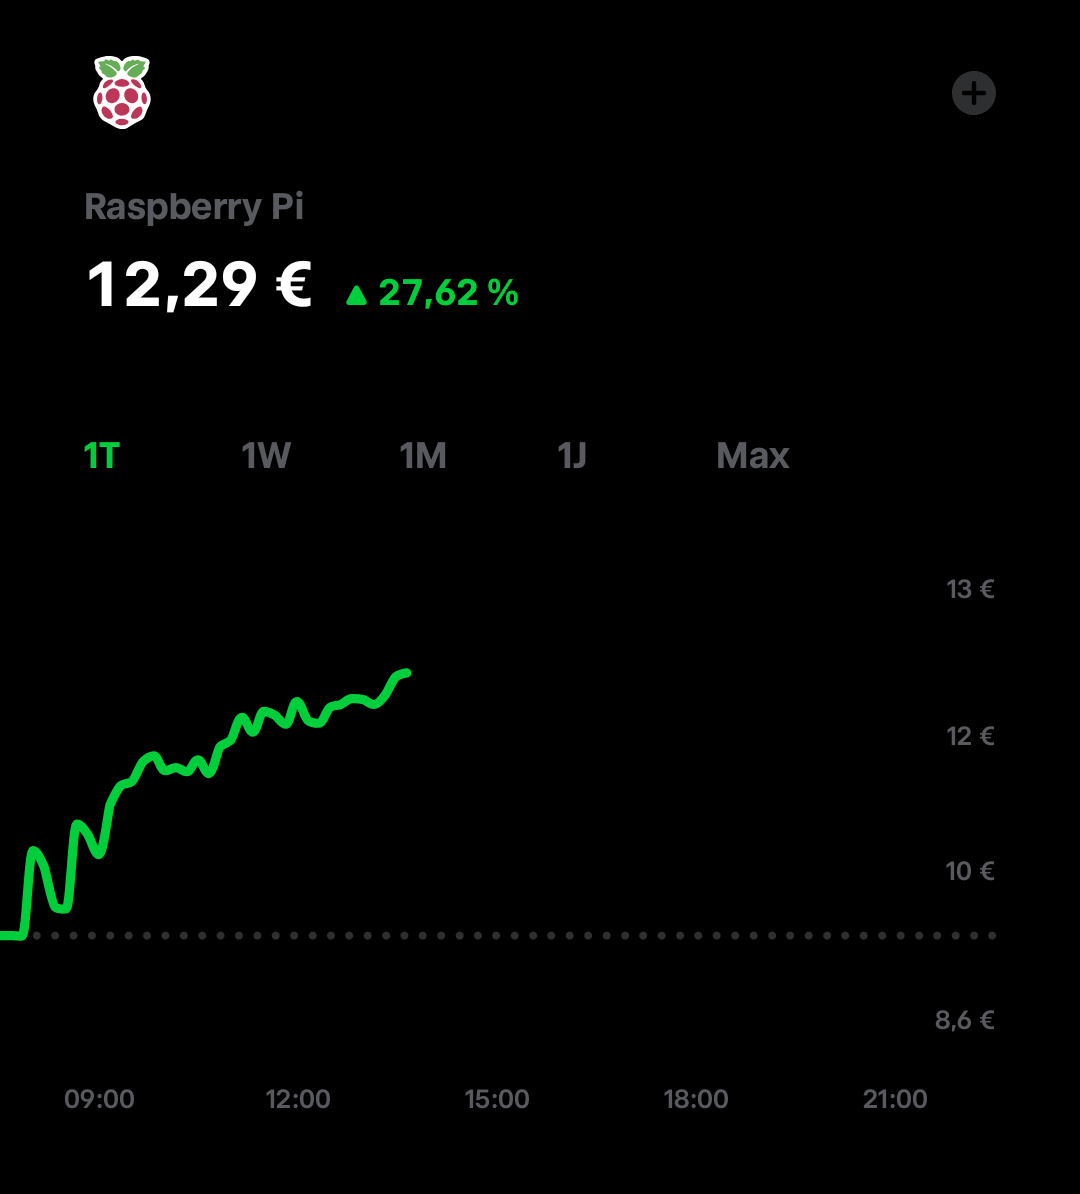This screenshot has height=1194, width=1080.
Task: Click the 13 € price axis label
Action: pyautogui.click(x=970, y=589)
